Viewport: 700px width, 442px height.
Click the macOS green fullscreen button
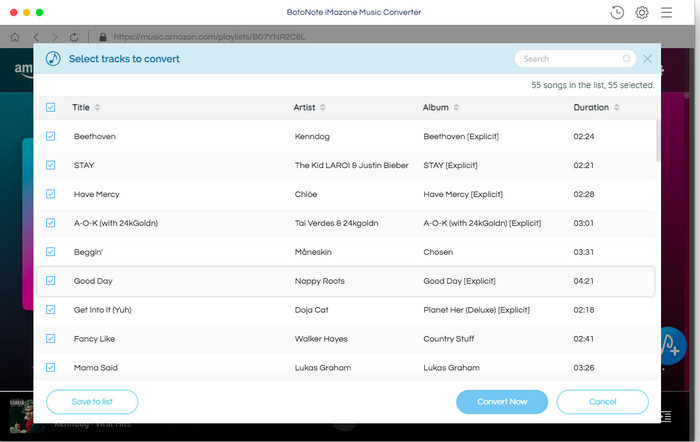point(39,13)
